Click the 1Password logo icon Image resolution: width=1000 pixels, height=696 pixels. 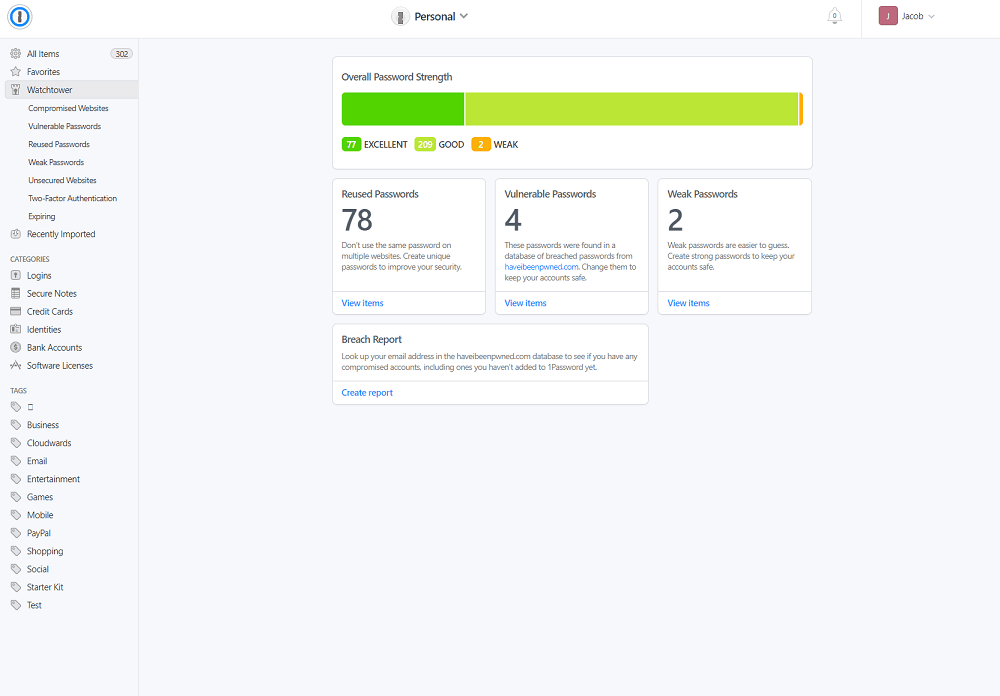[x=20, y=17]
